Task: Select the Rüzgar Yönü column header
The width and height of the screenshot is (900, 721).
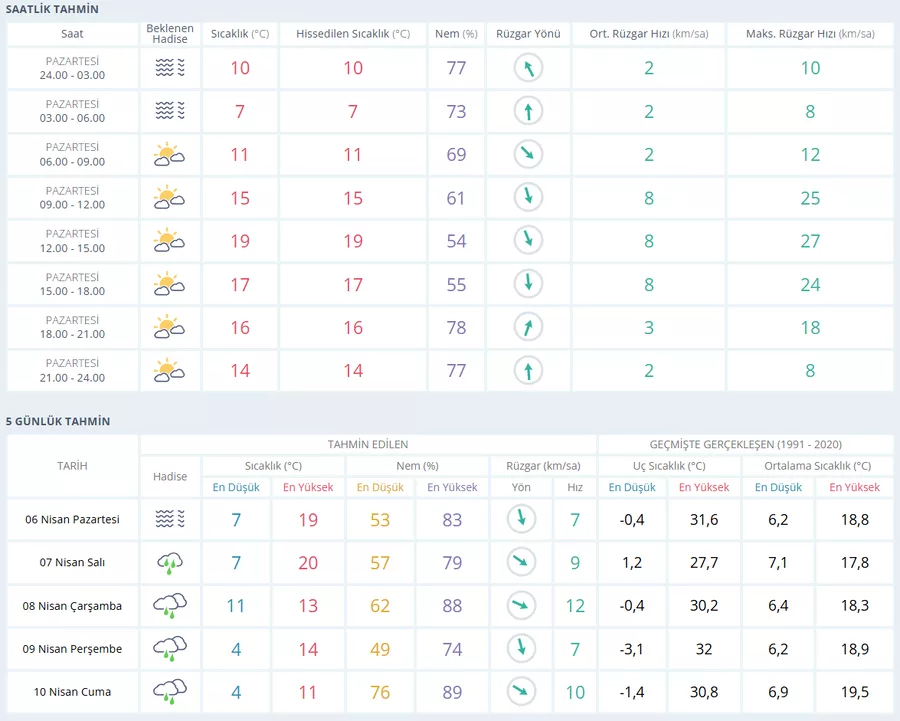Action: tap(528, 34)
